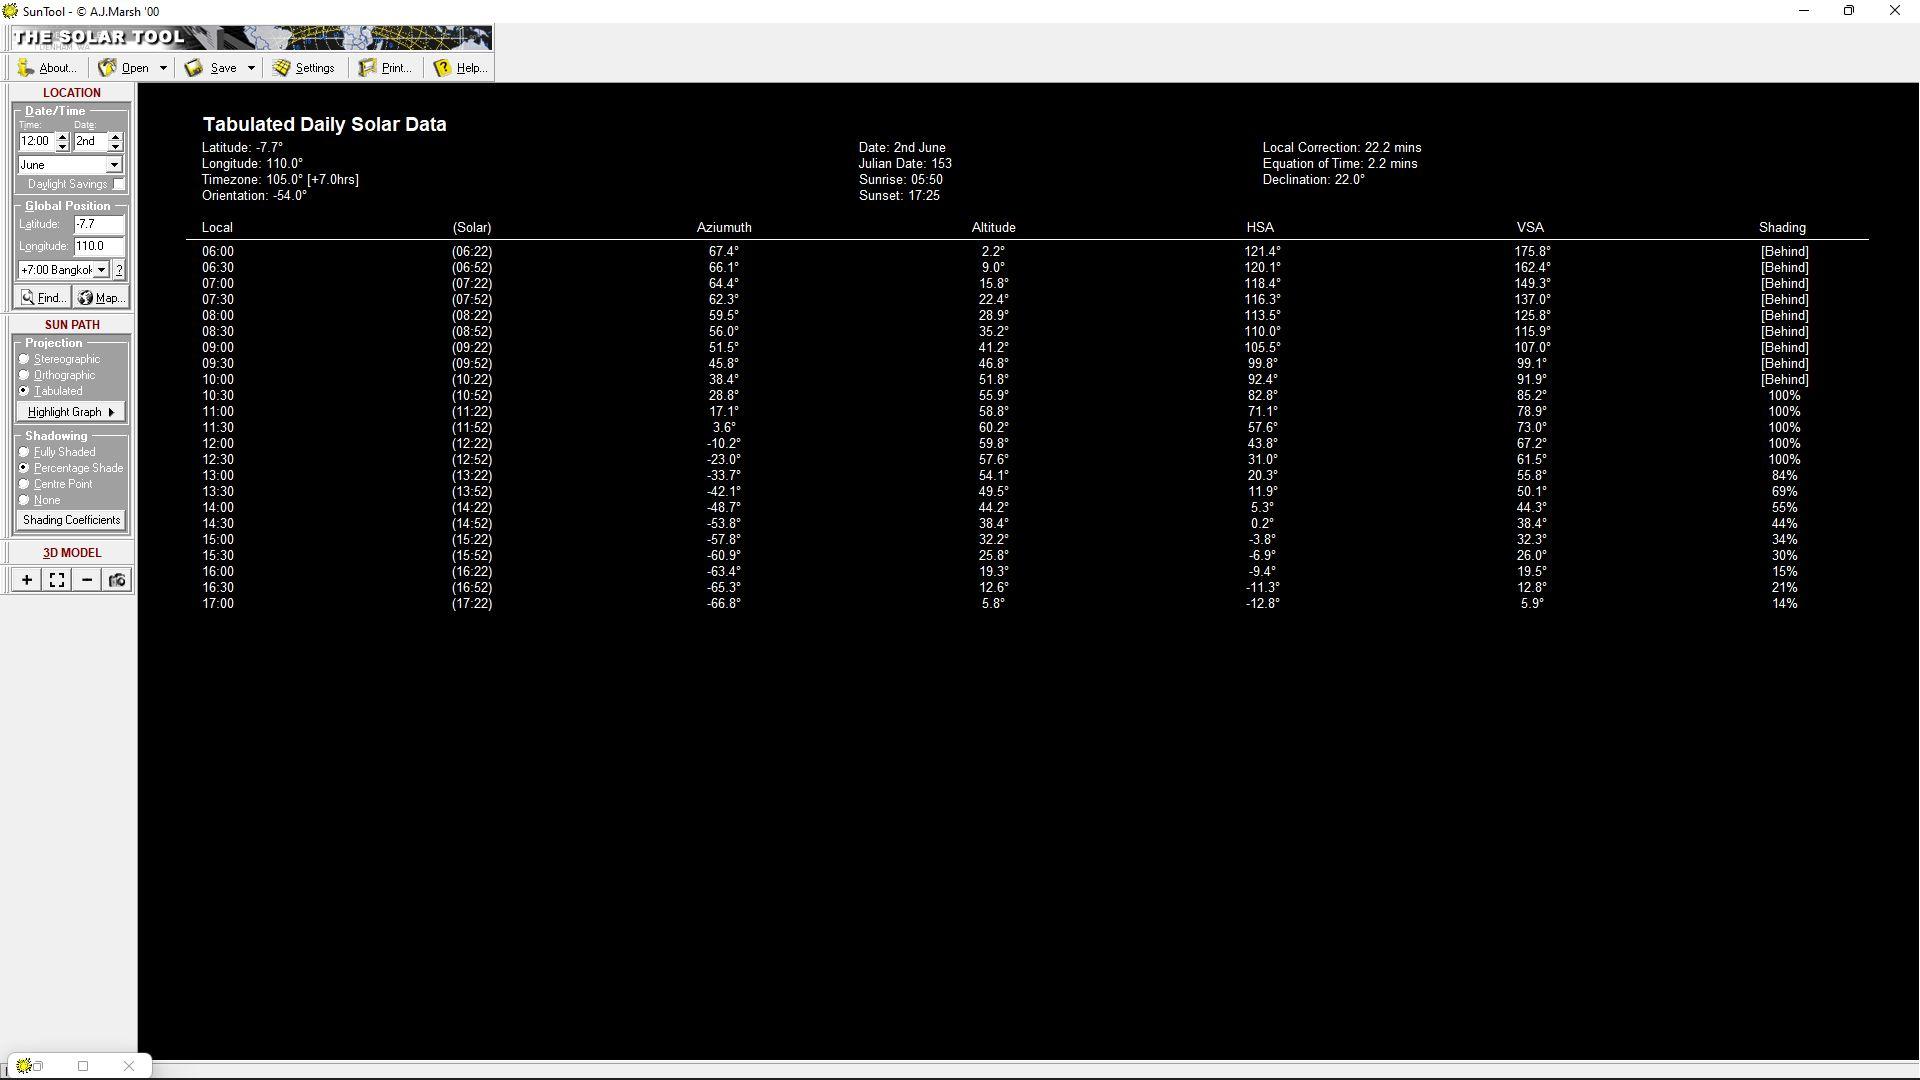Enable the Daylight Savings checkbox
The height and width of the screenshot is (1080, 1920).
tap(119, 184)
